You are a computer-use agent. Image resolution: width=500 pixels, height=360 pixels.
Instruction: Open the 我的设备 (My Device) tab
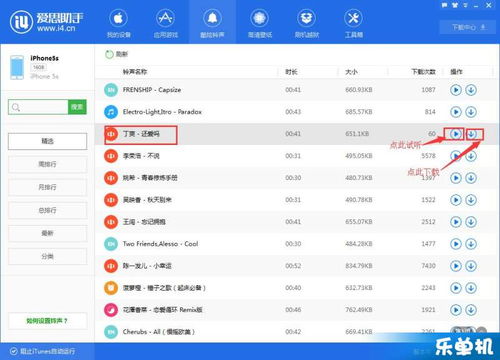[x=118, y=23]
